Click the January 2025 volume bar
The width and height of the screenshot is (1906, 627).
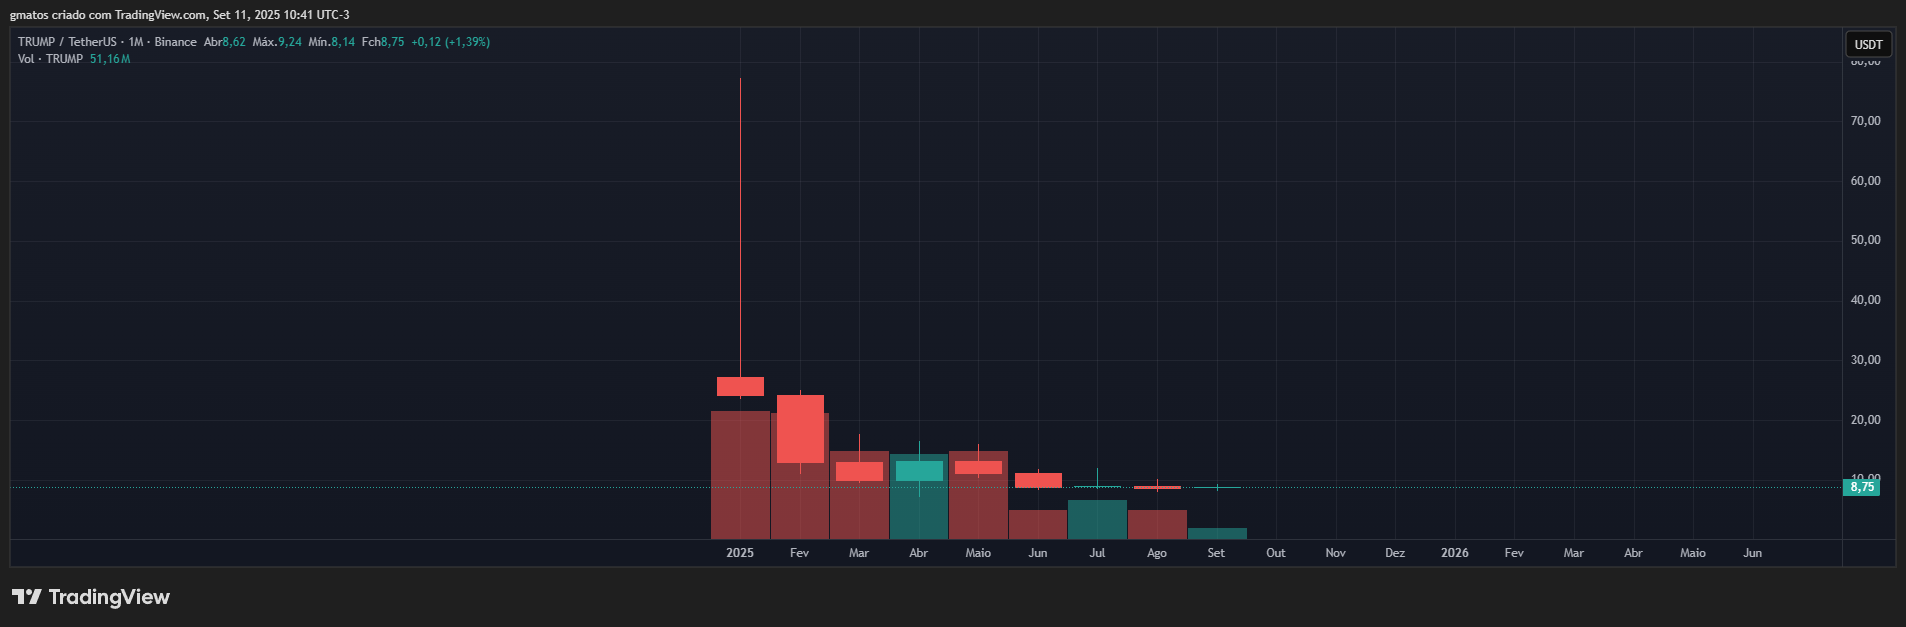click(x=740, y=475)
